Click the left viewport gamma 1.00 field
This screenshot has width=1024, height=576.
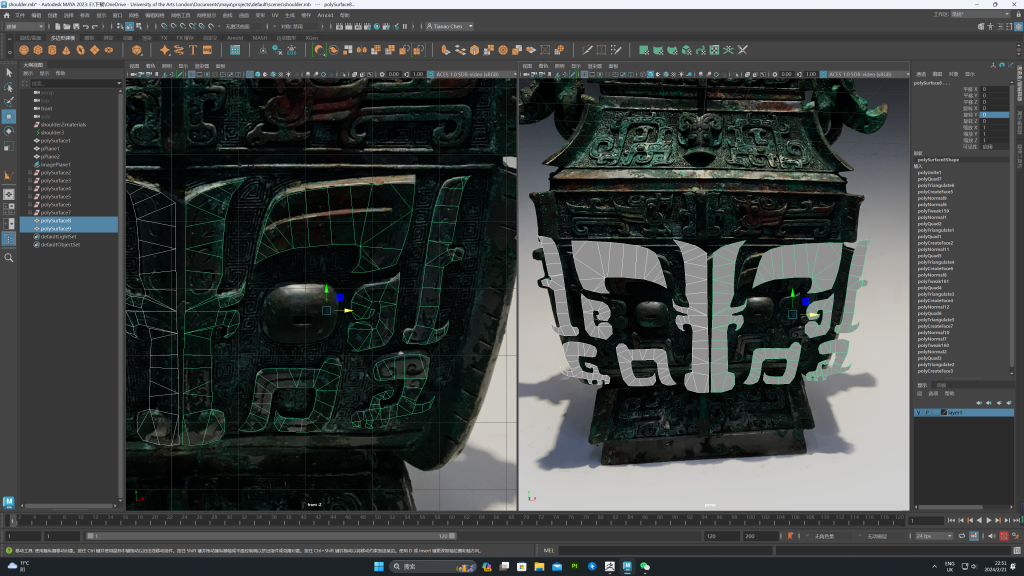(418, 74)
